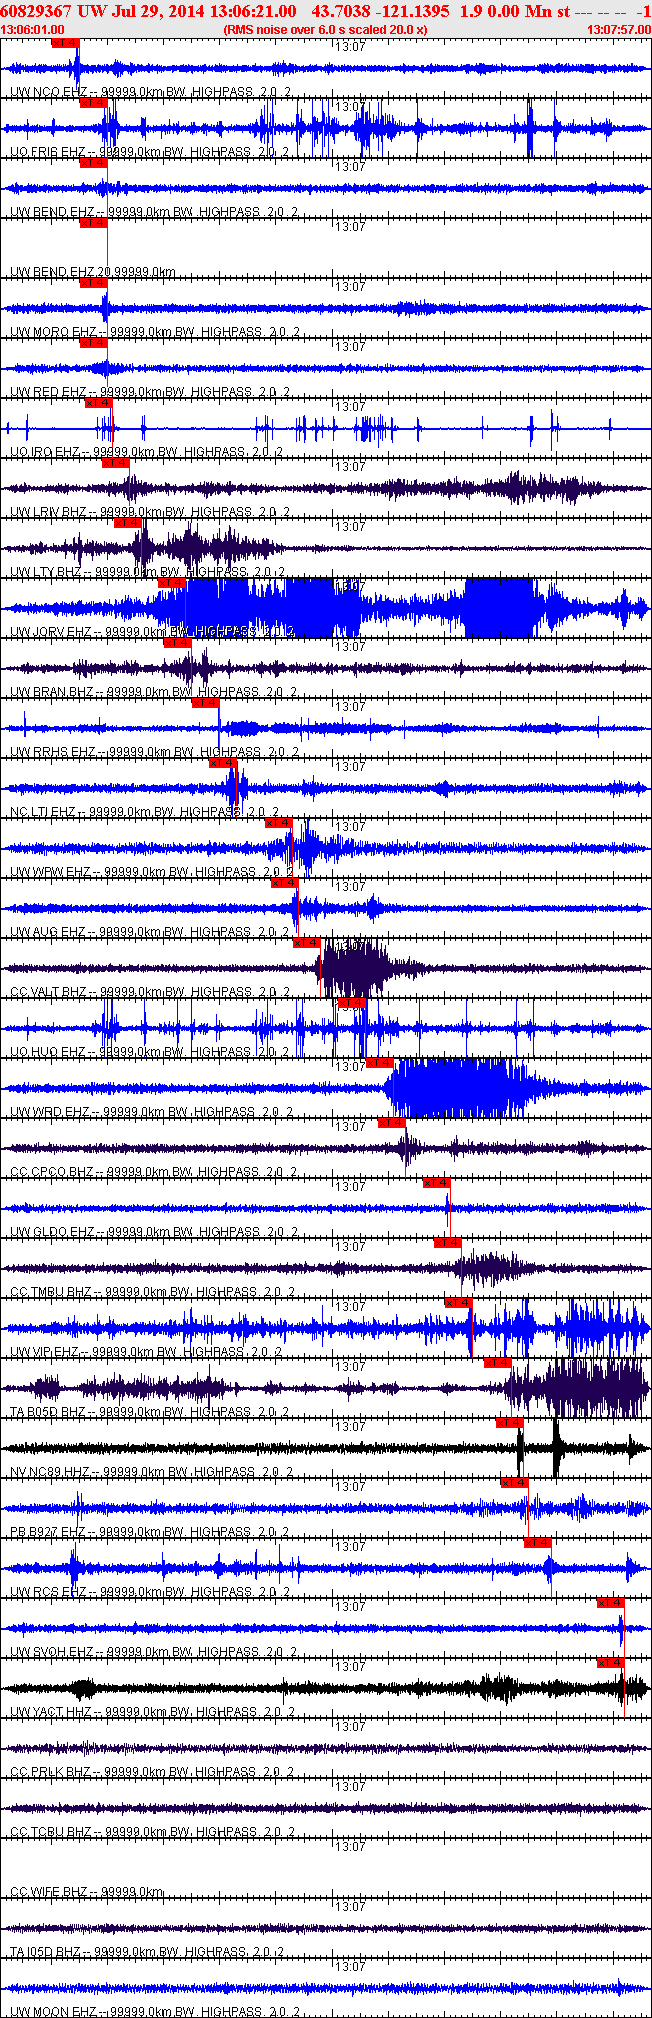Click the RMS noise scaling text in header
Screen dimensions: 652x2018
coord(326,30)
